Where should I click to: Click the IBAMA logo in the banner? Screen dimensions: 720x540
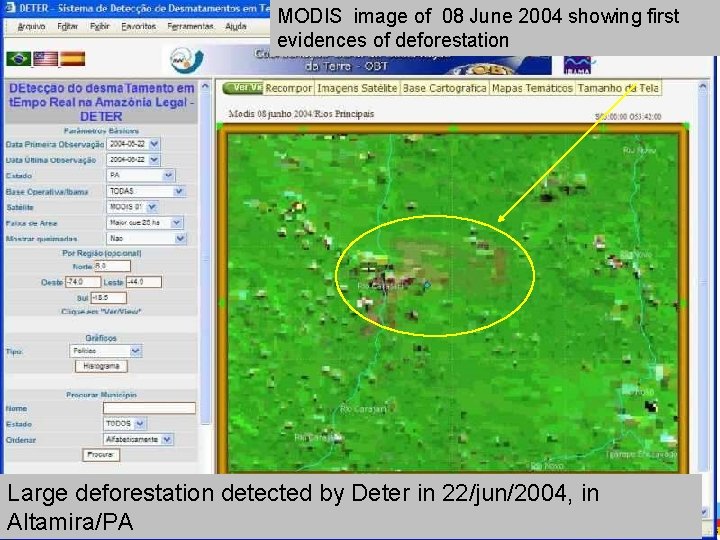577,65
